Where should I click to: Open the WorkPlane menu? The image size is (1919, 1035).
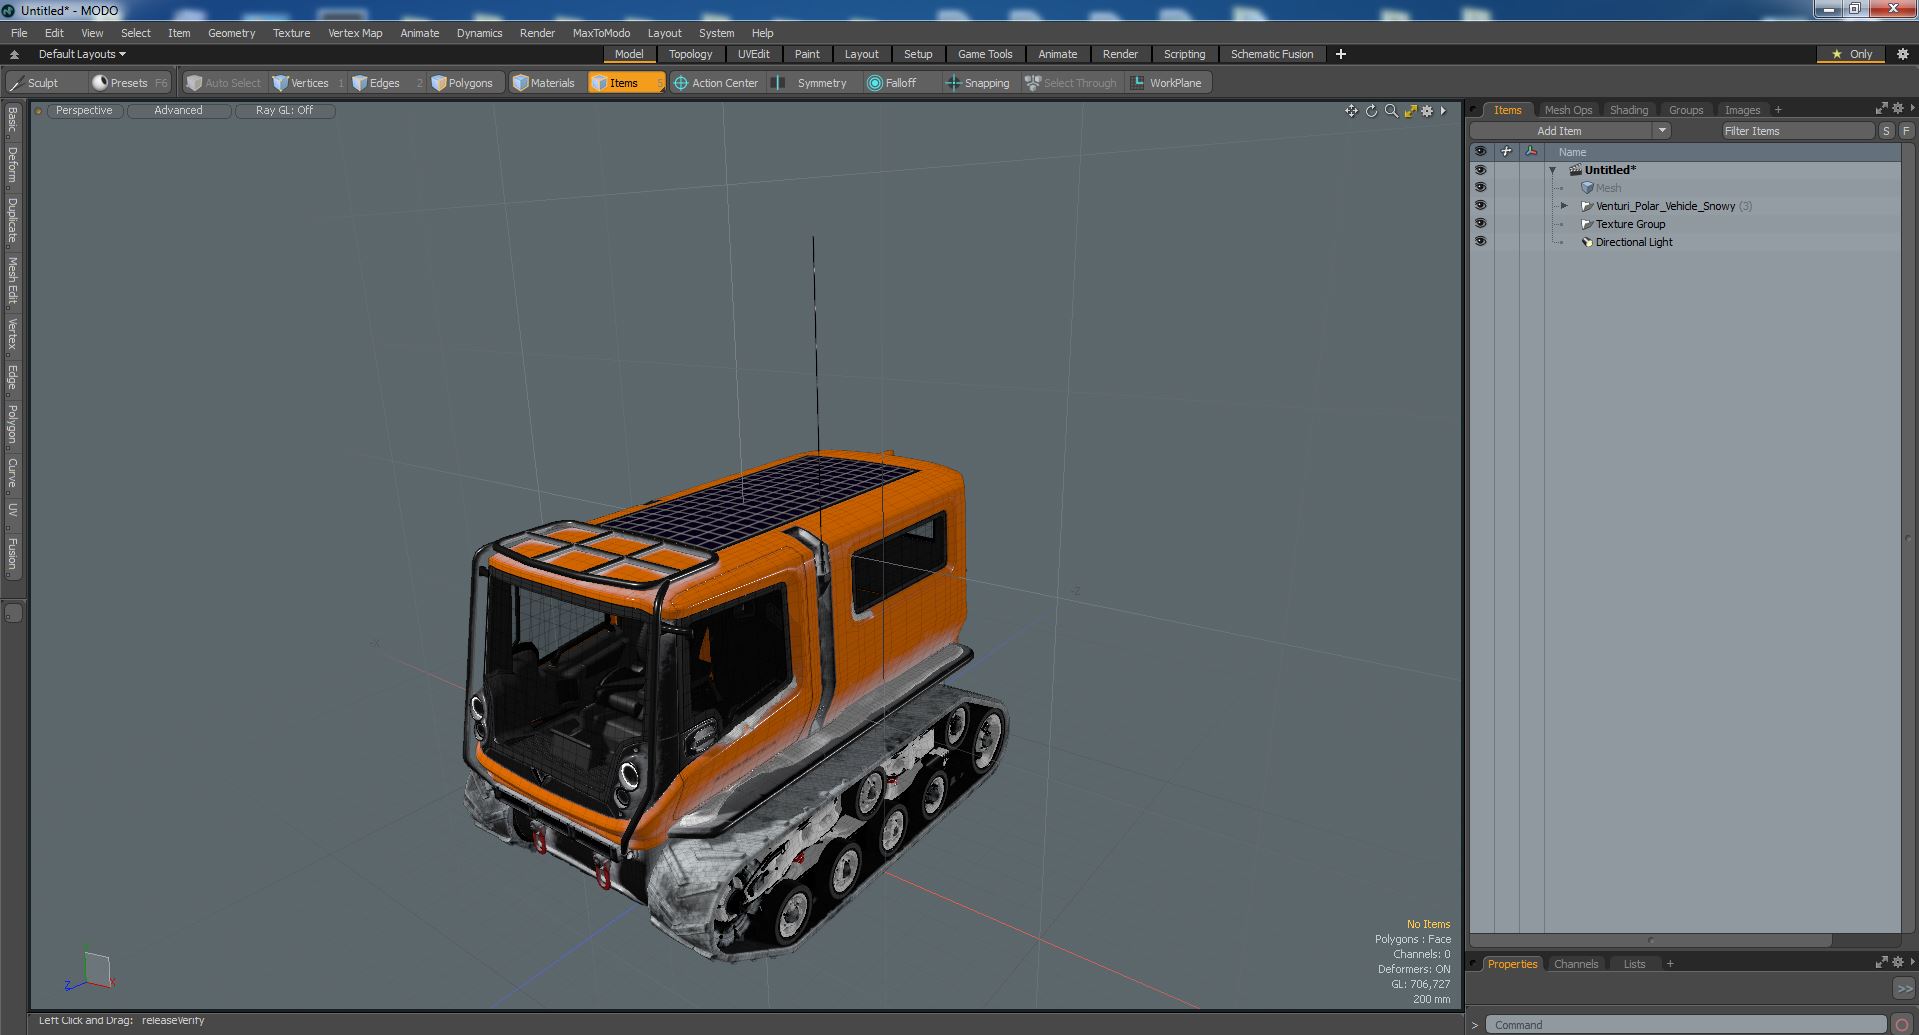(1167, 83)
